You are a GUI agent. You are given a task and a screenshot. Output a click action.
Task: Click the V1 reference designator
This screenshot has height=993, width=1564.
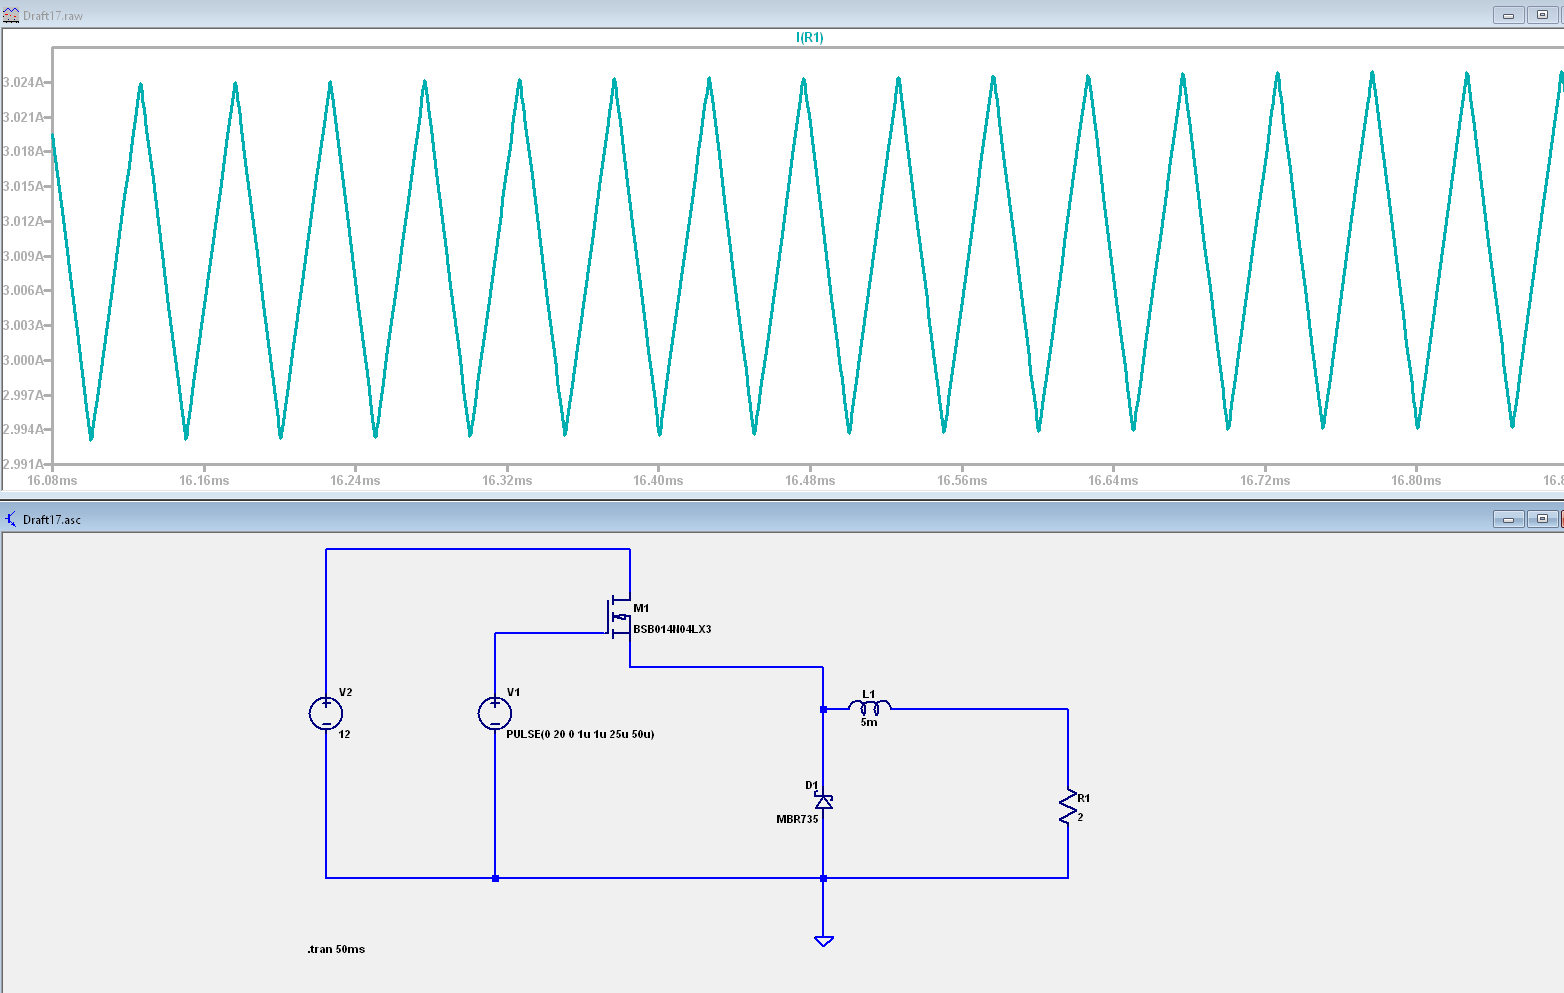514,692
